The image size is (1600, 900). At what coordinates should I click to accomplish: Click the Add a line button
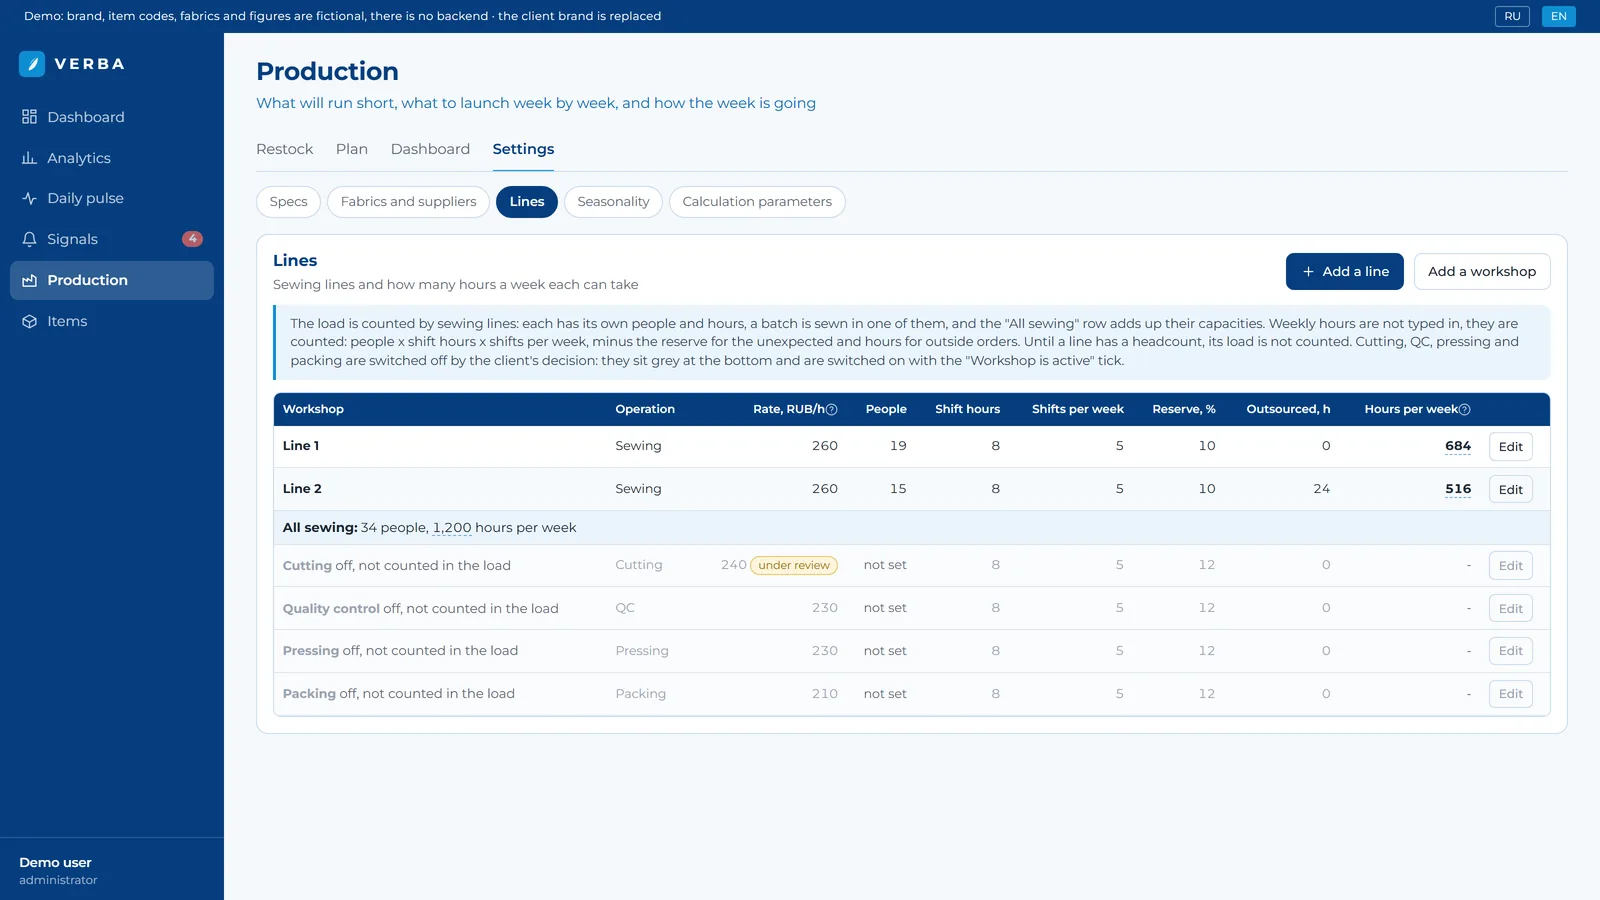(x=1344, y=272)
